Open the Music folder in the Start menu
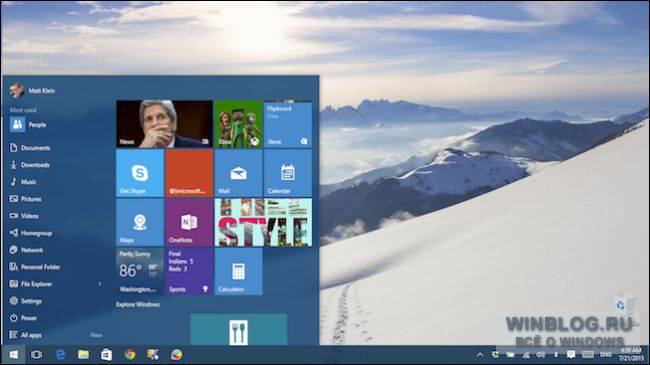This screenshot has width=650, height=365. (x=23, y=182)
